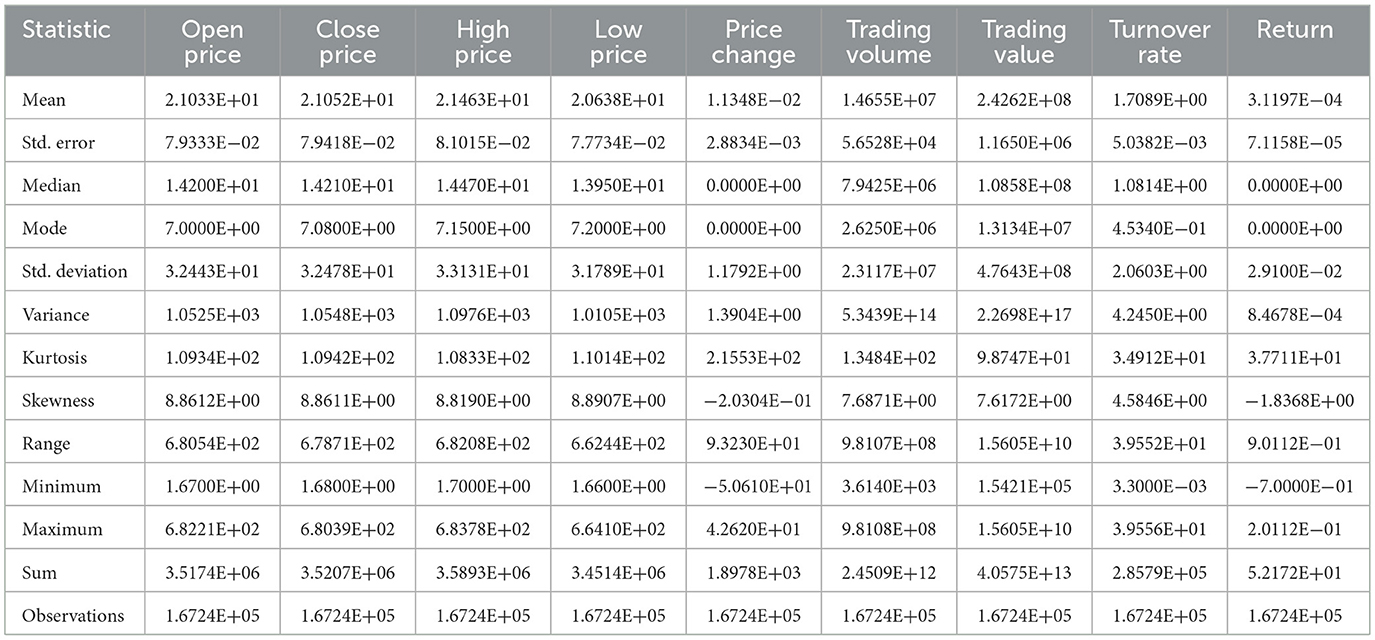Click the Sum trading volume cell 2.4509E+12
The height and width of the screenshot is (640, 1375).
point(888,573)
